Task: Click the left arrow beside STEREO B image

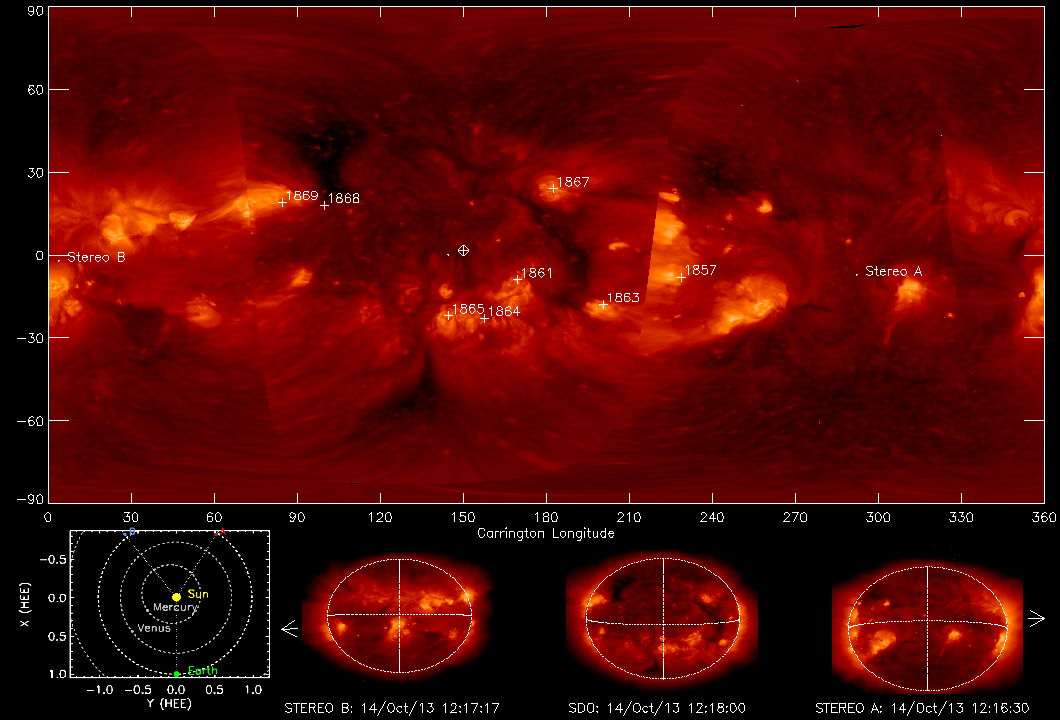Action: [x=290, y=629]
